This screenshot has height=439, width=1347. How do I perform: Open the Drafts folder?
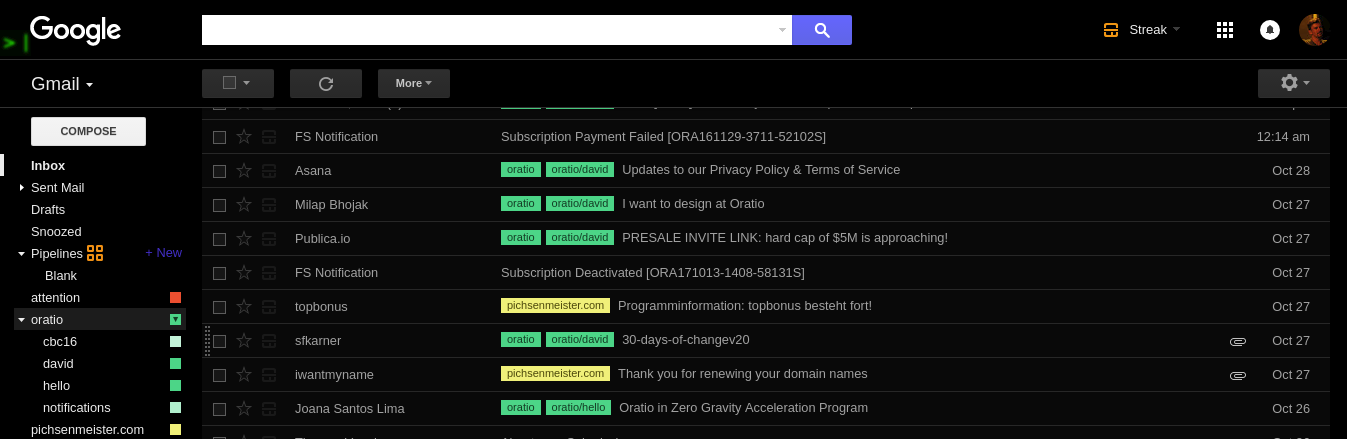[x=48, y=210]
